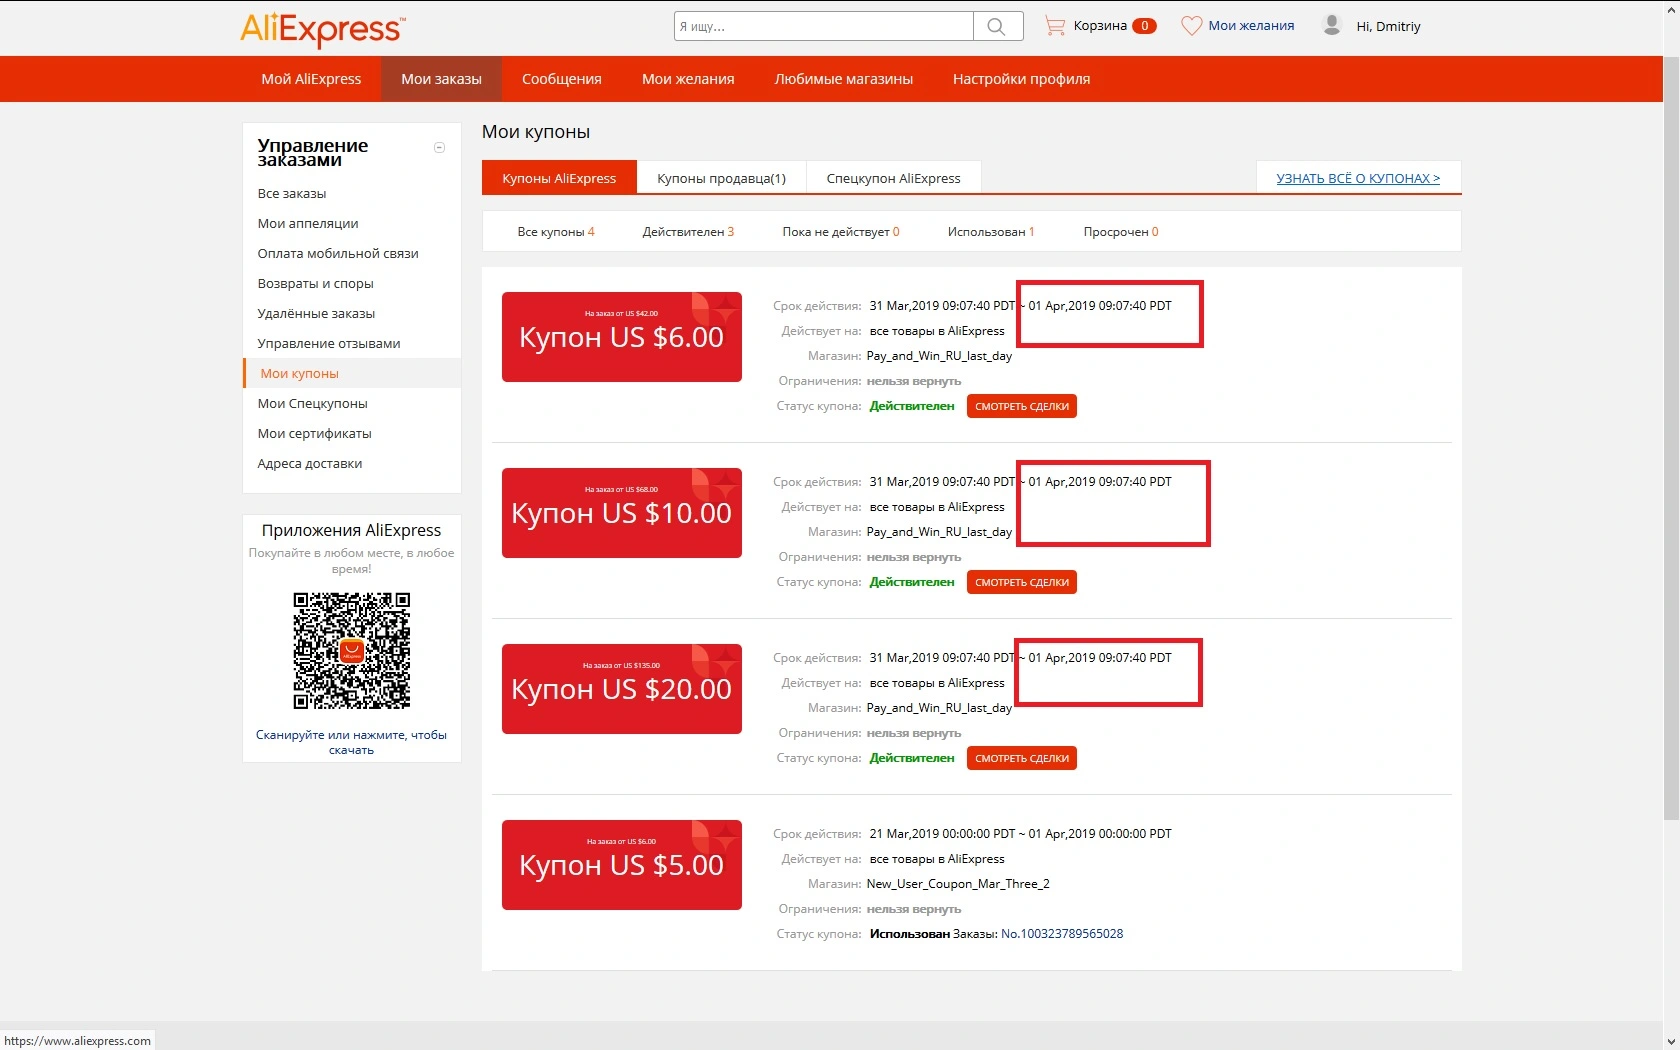This screenshot has height=1050, width=1680.
Task: Open the Мои заказы menu
Action: click(x=441, y=79)
